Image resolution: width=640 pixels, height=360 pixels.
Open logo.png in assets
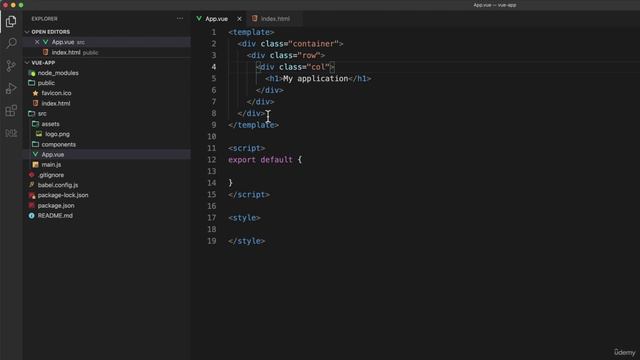(x=57, y=134)
